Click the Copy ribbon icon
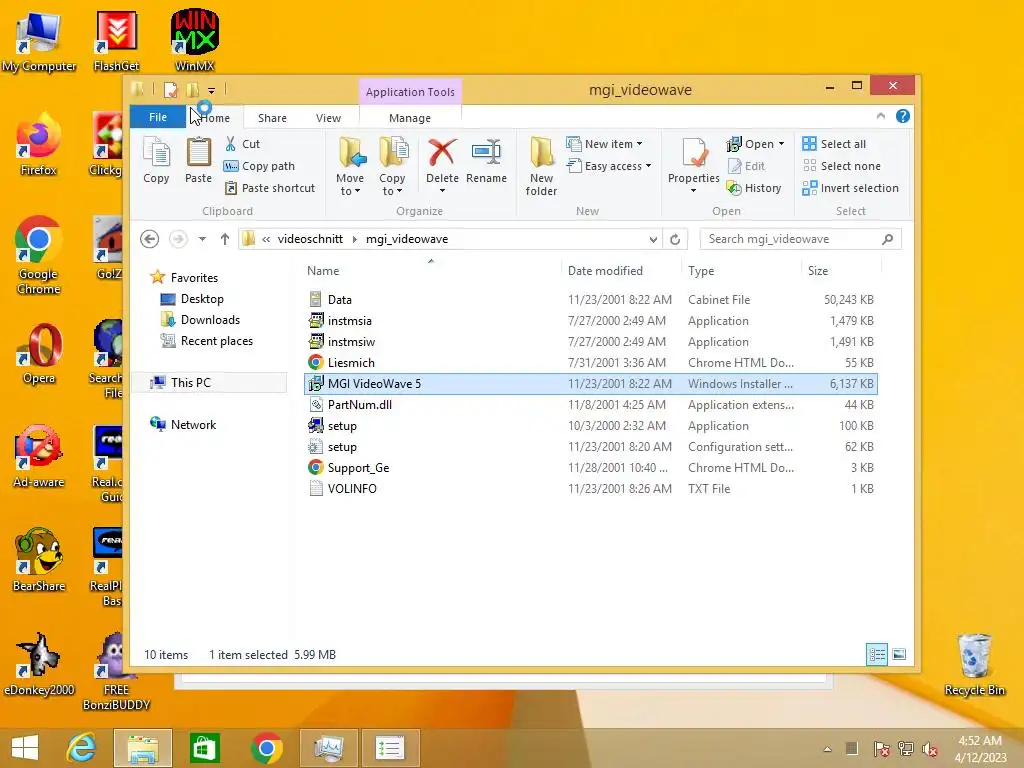This screenshot has height=768, width=1024. [x=156, y=160]
